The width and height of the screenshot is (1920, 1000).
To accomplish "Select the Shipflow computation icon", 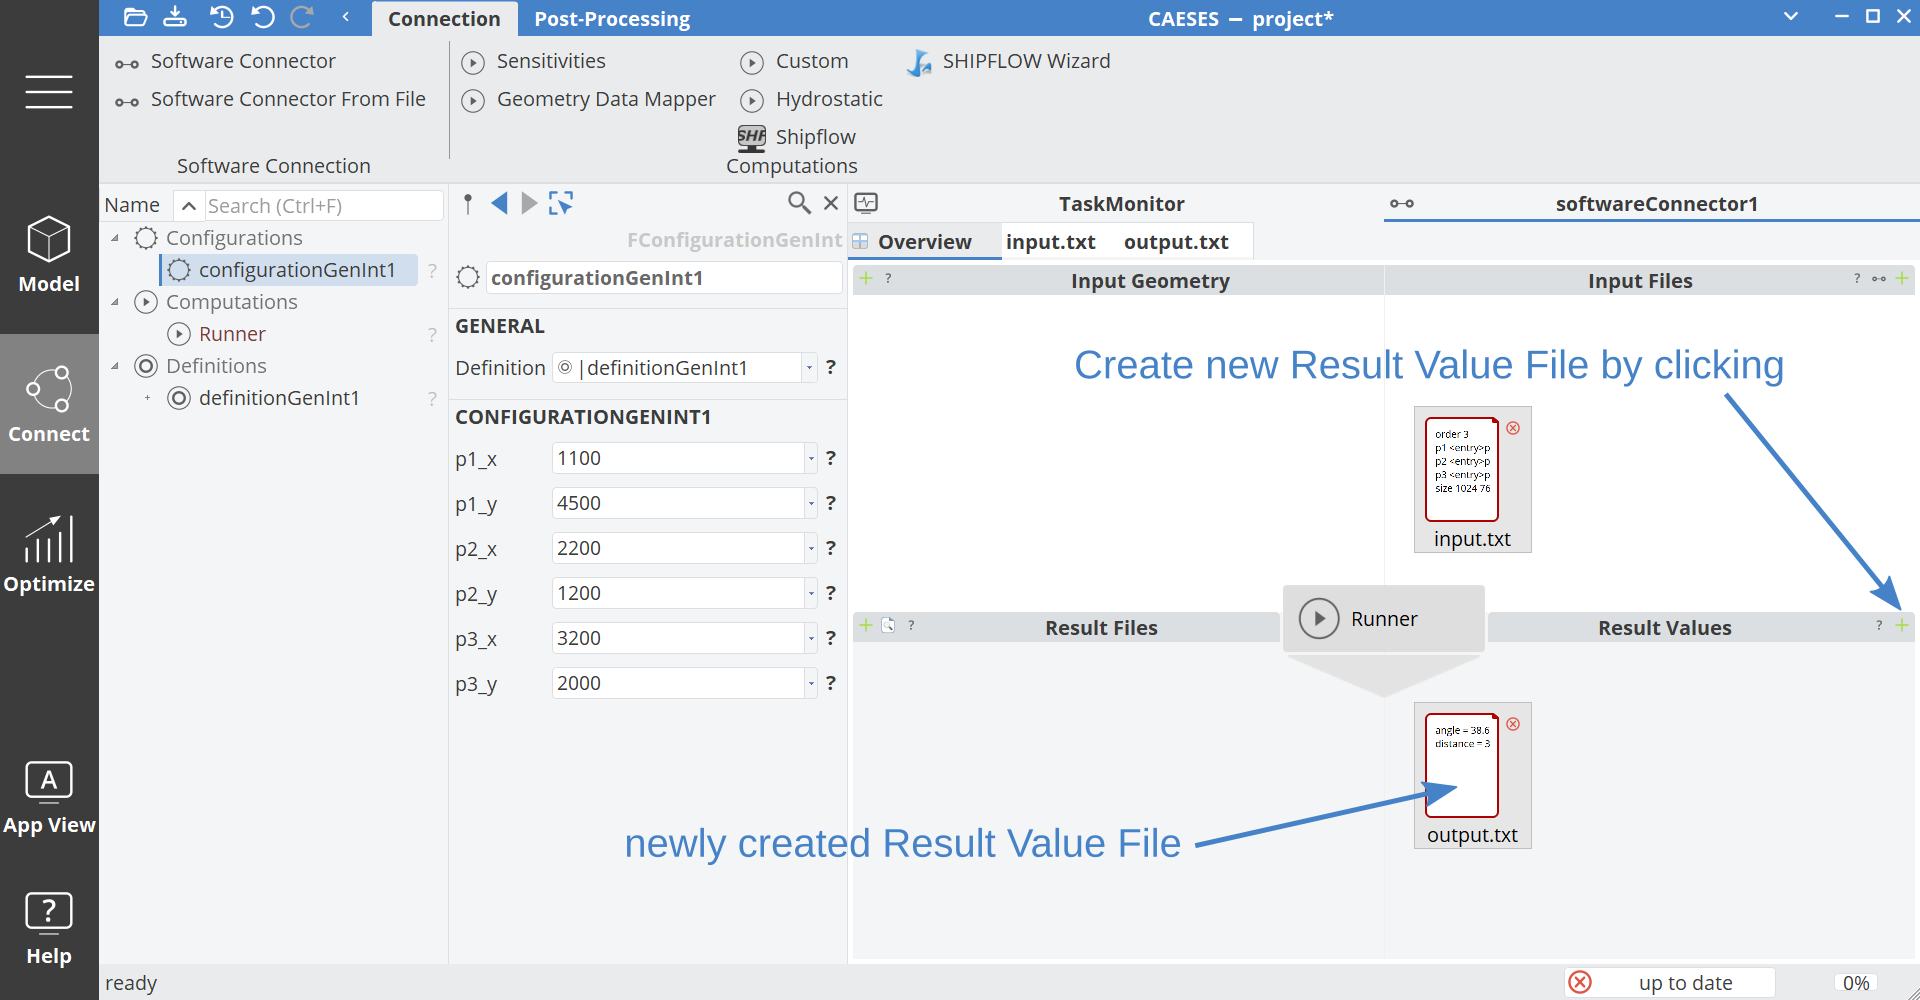I will click(752, 138).
